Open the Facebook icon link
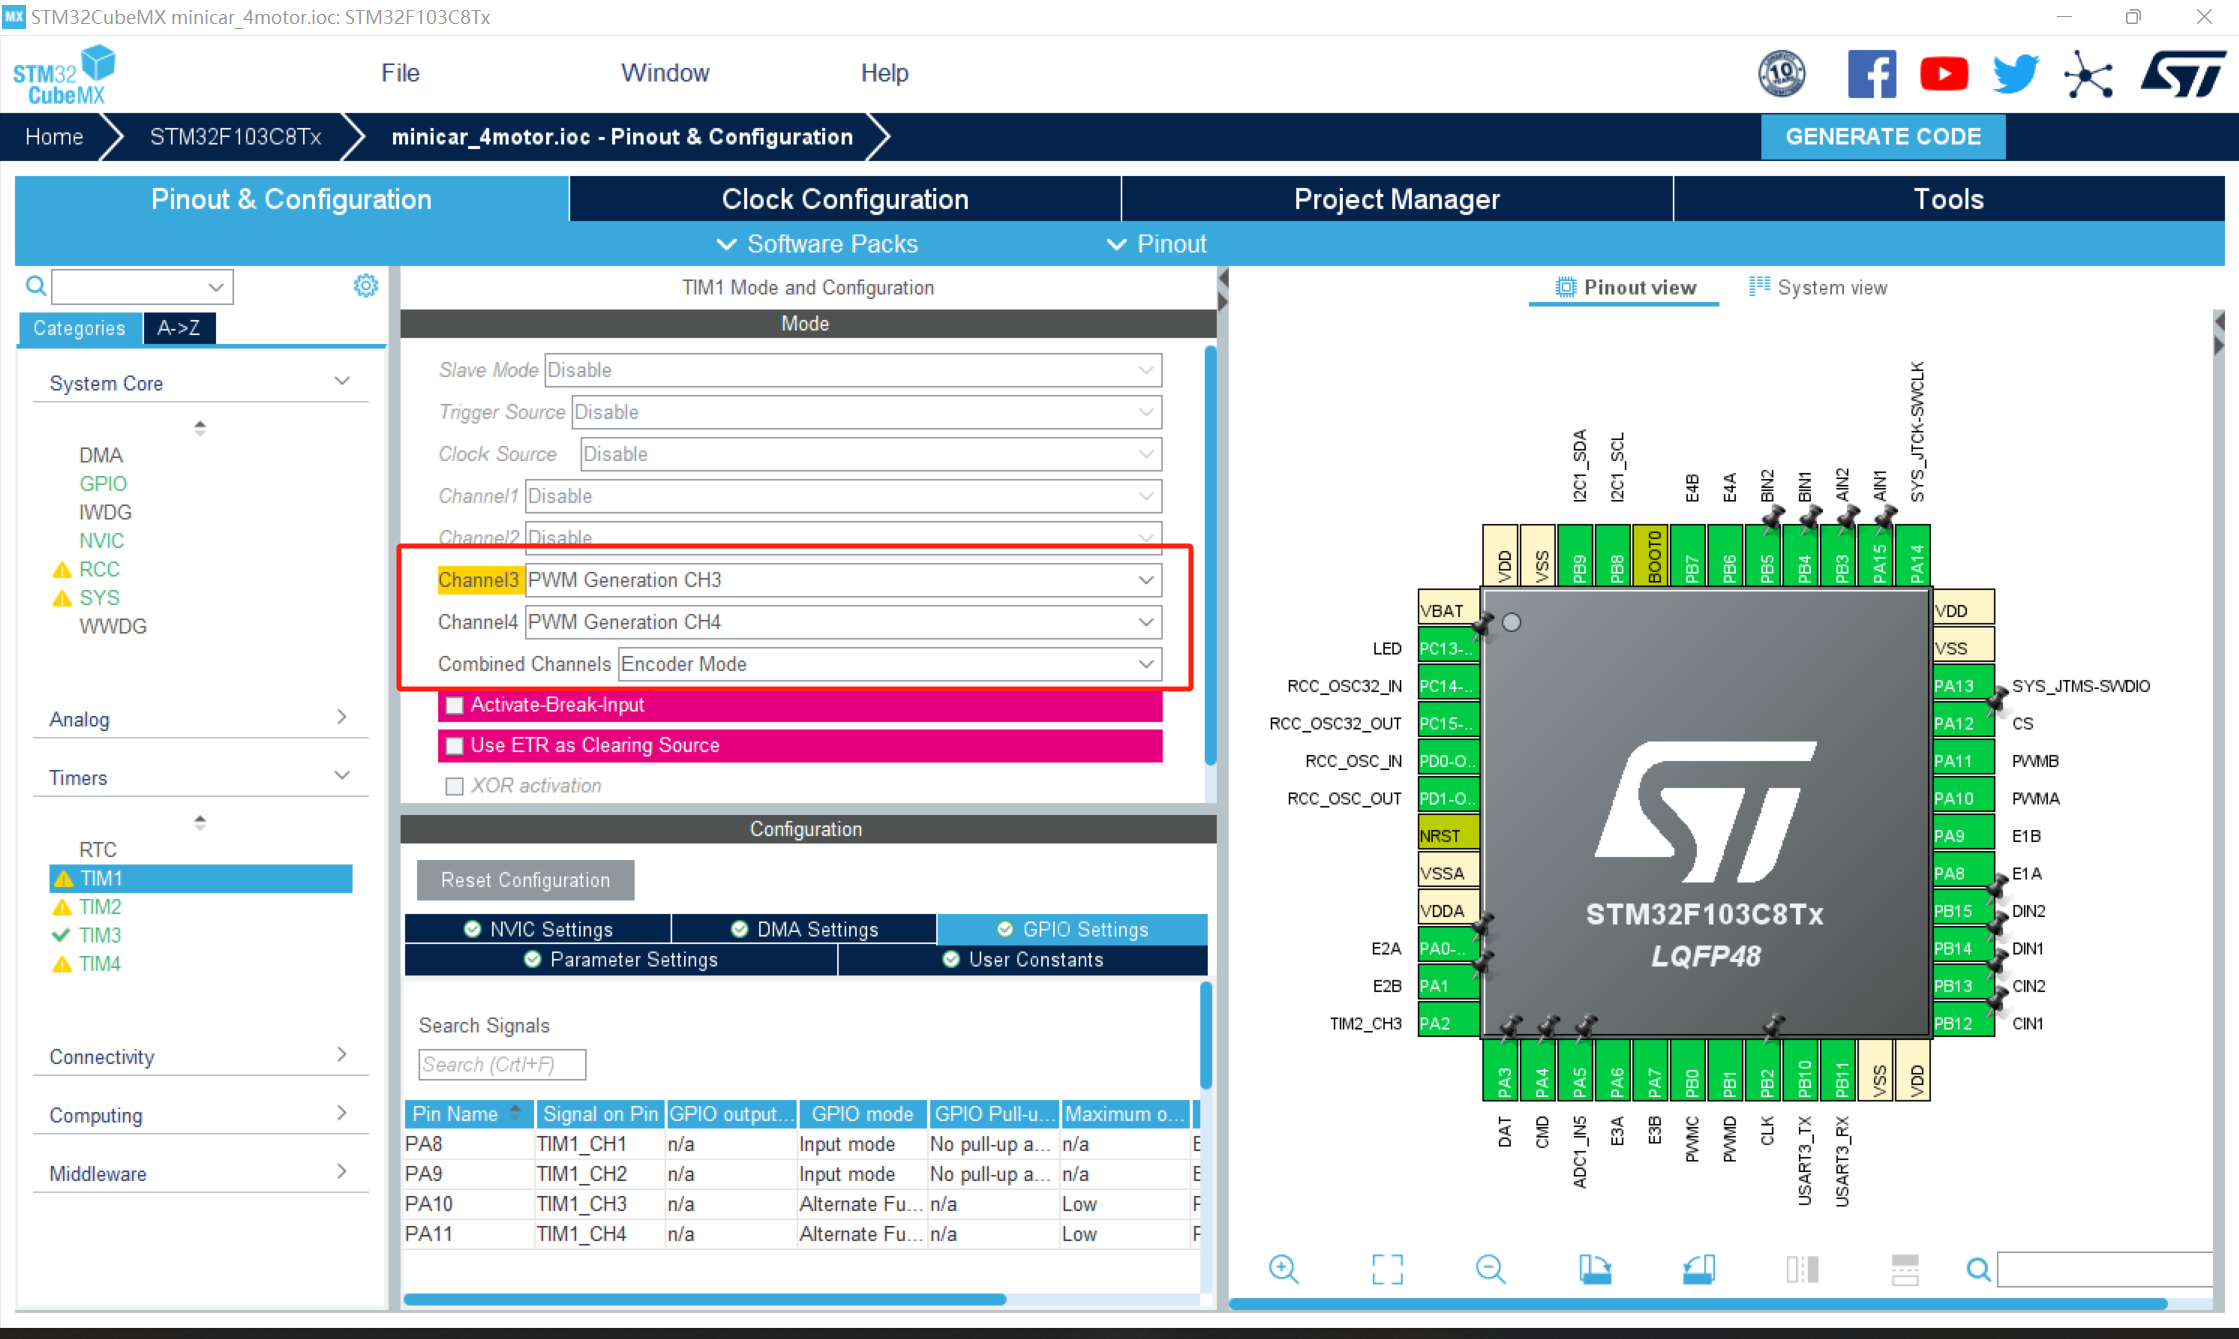This screenshot has width=2239, height=1339. coord(1871,74)
